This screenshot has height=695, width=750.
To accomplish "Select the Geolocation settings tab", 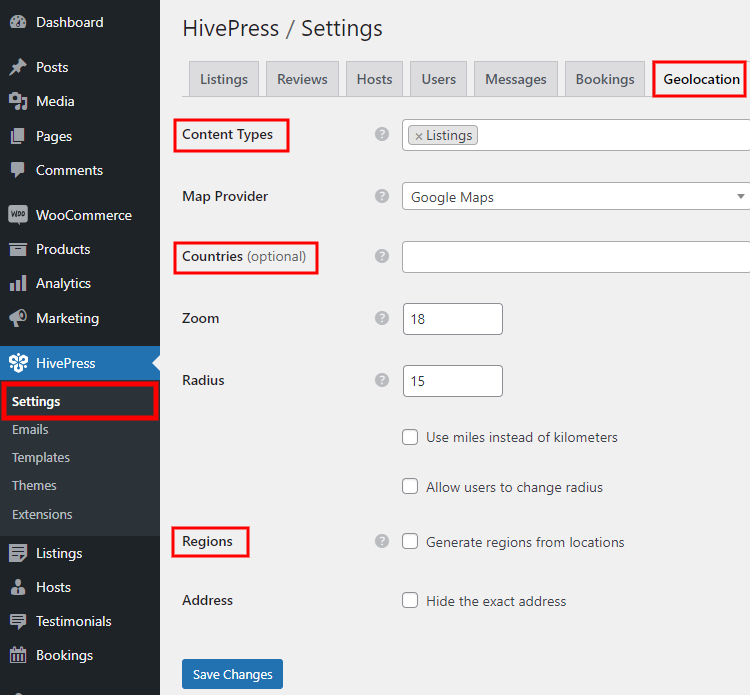I will pos(701,79).
